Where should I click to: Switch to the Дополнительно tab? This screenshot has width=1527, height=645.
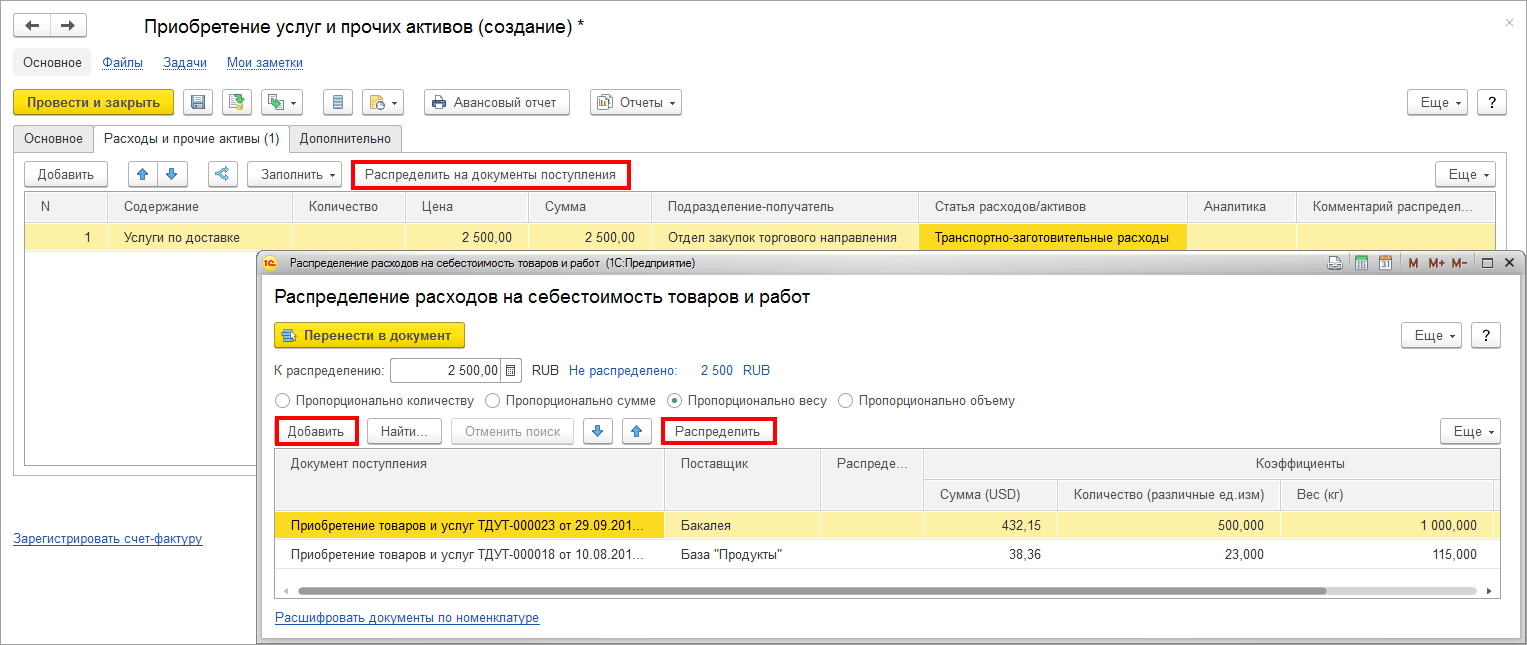pos(345,139)
